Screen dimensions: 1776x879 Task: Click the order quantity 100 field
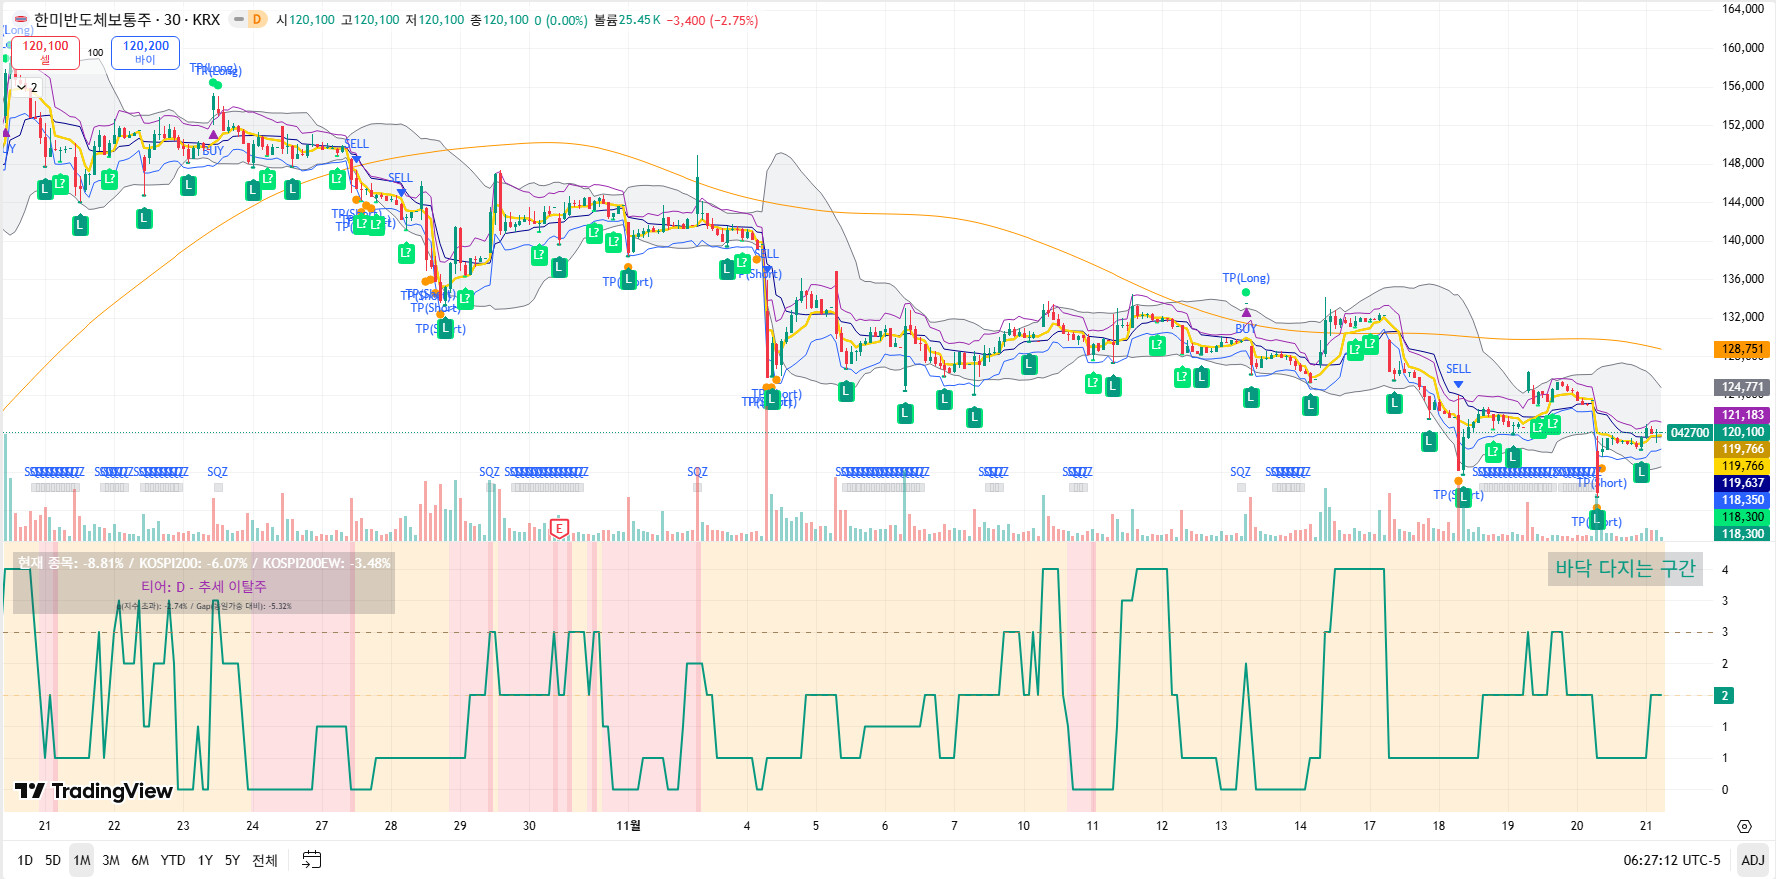tap(95, 53)
